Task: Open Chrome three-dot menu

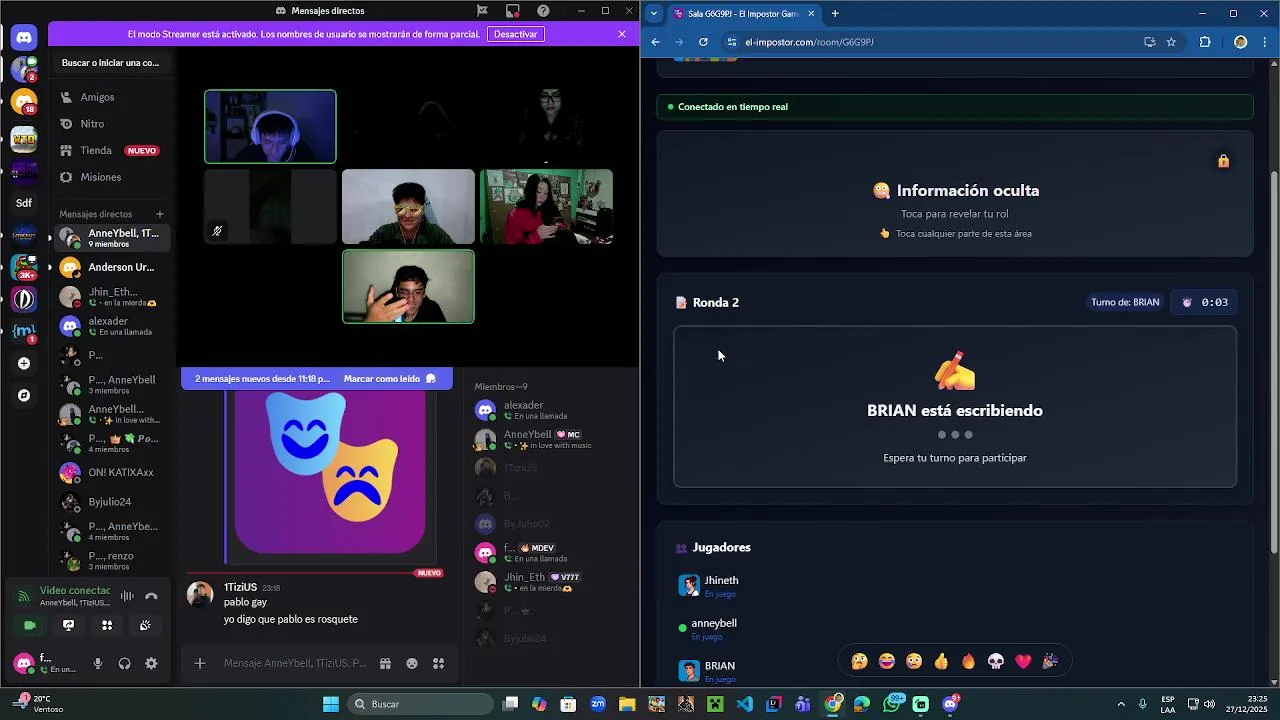Action: (x=1265, y=42)
